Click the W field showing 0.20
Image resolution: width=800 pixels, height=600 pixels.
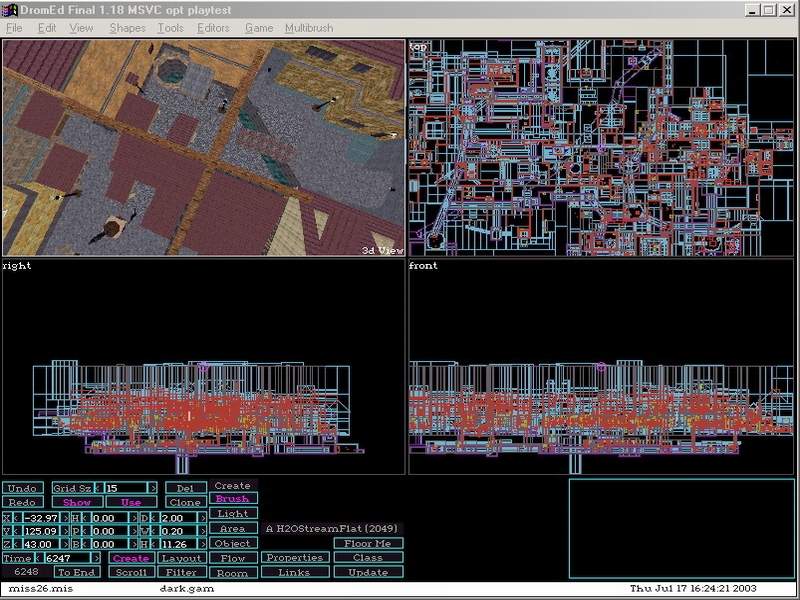click(x=178, y=531)
